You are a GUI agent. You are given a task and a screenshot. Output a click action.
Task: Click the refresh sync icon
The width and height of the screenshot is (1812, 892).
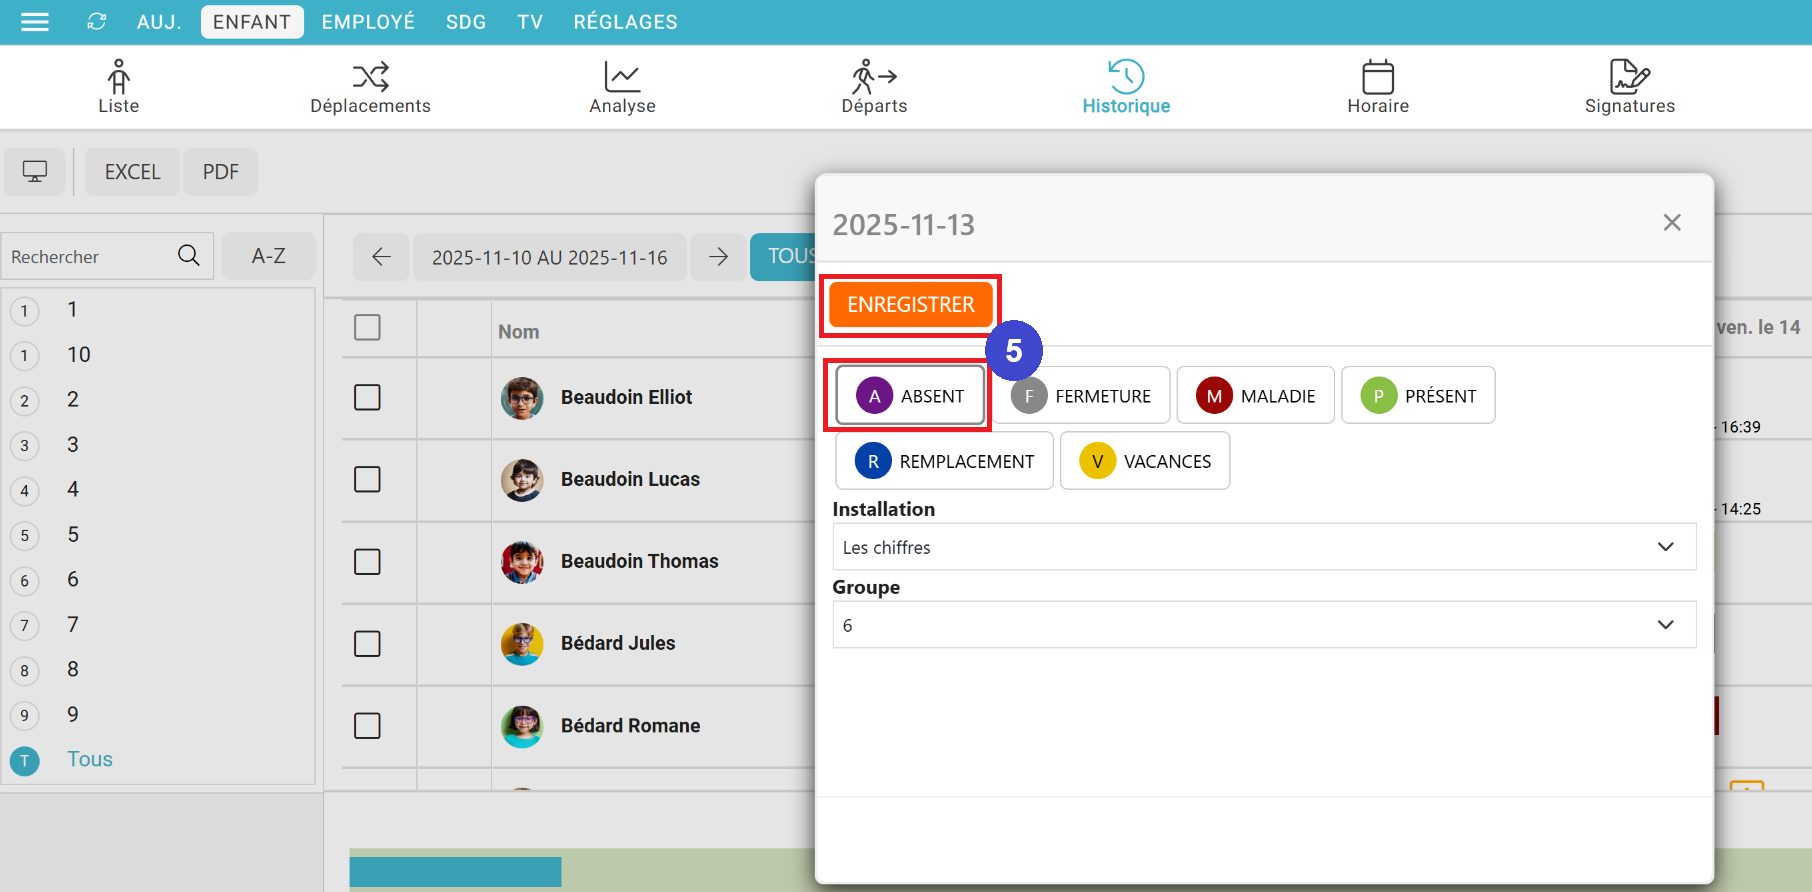pos(97,22)
